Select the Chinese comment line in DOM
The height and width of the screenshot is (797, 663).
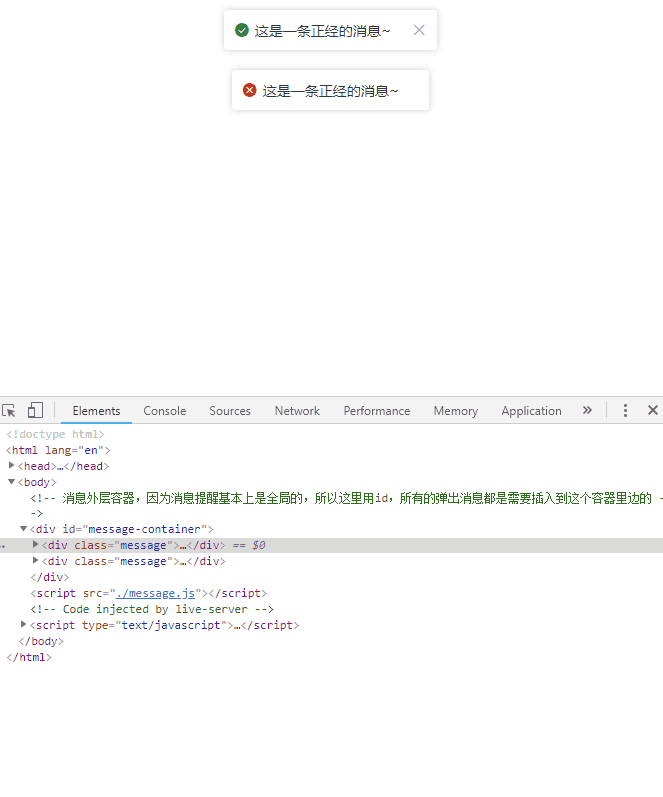coord(346,505)
